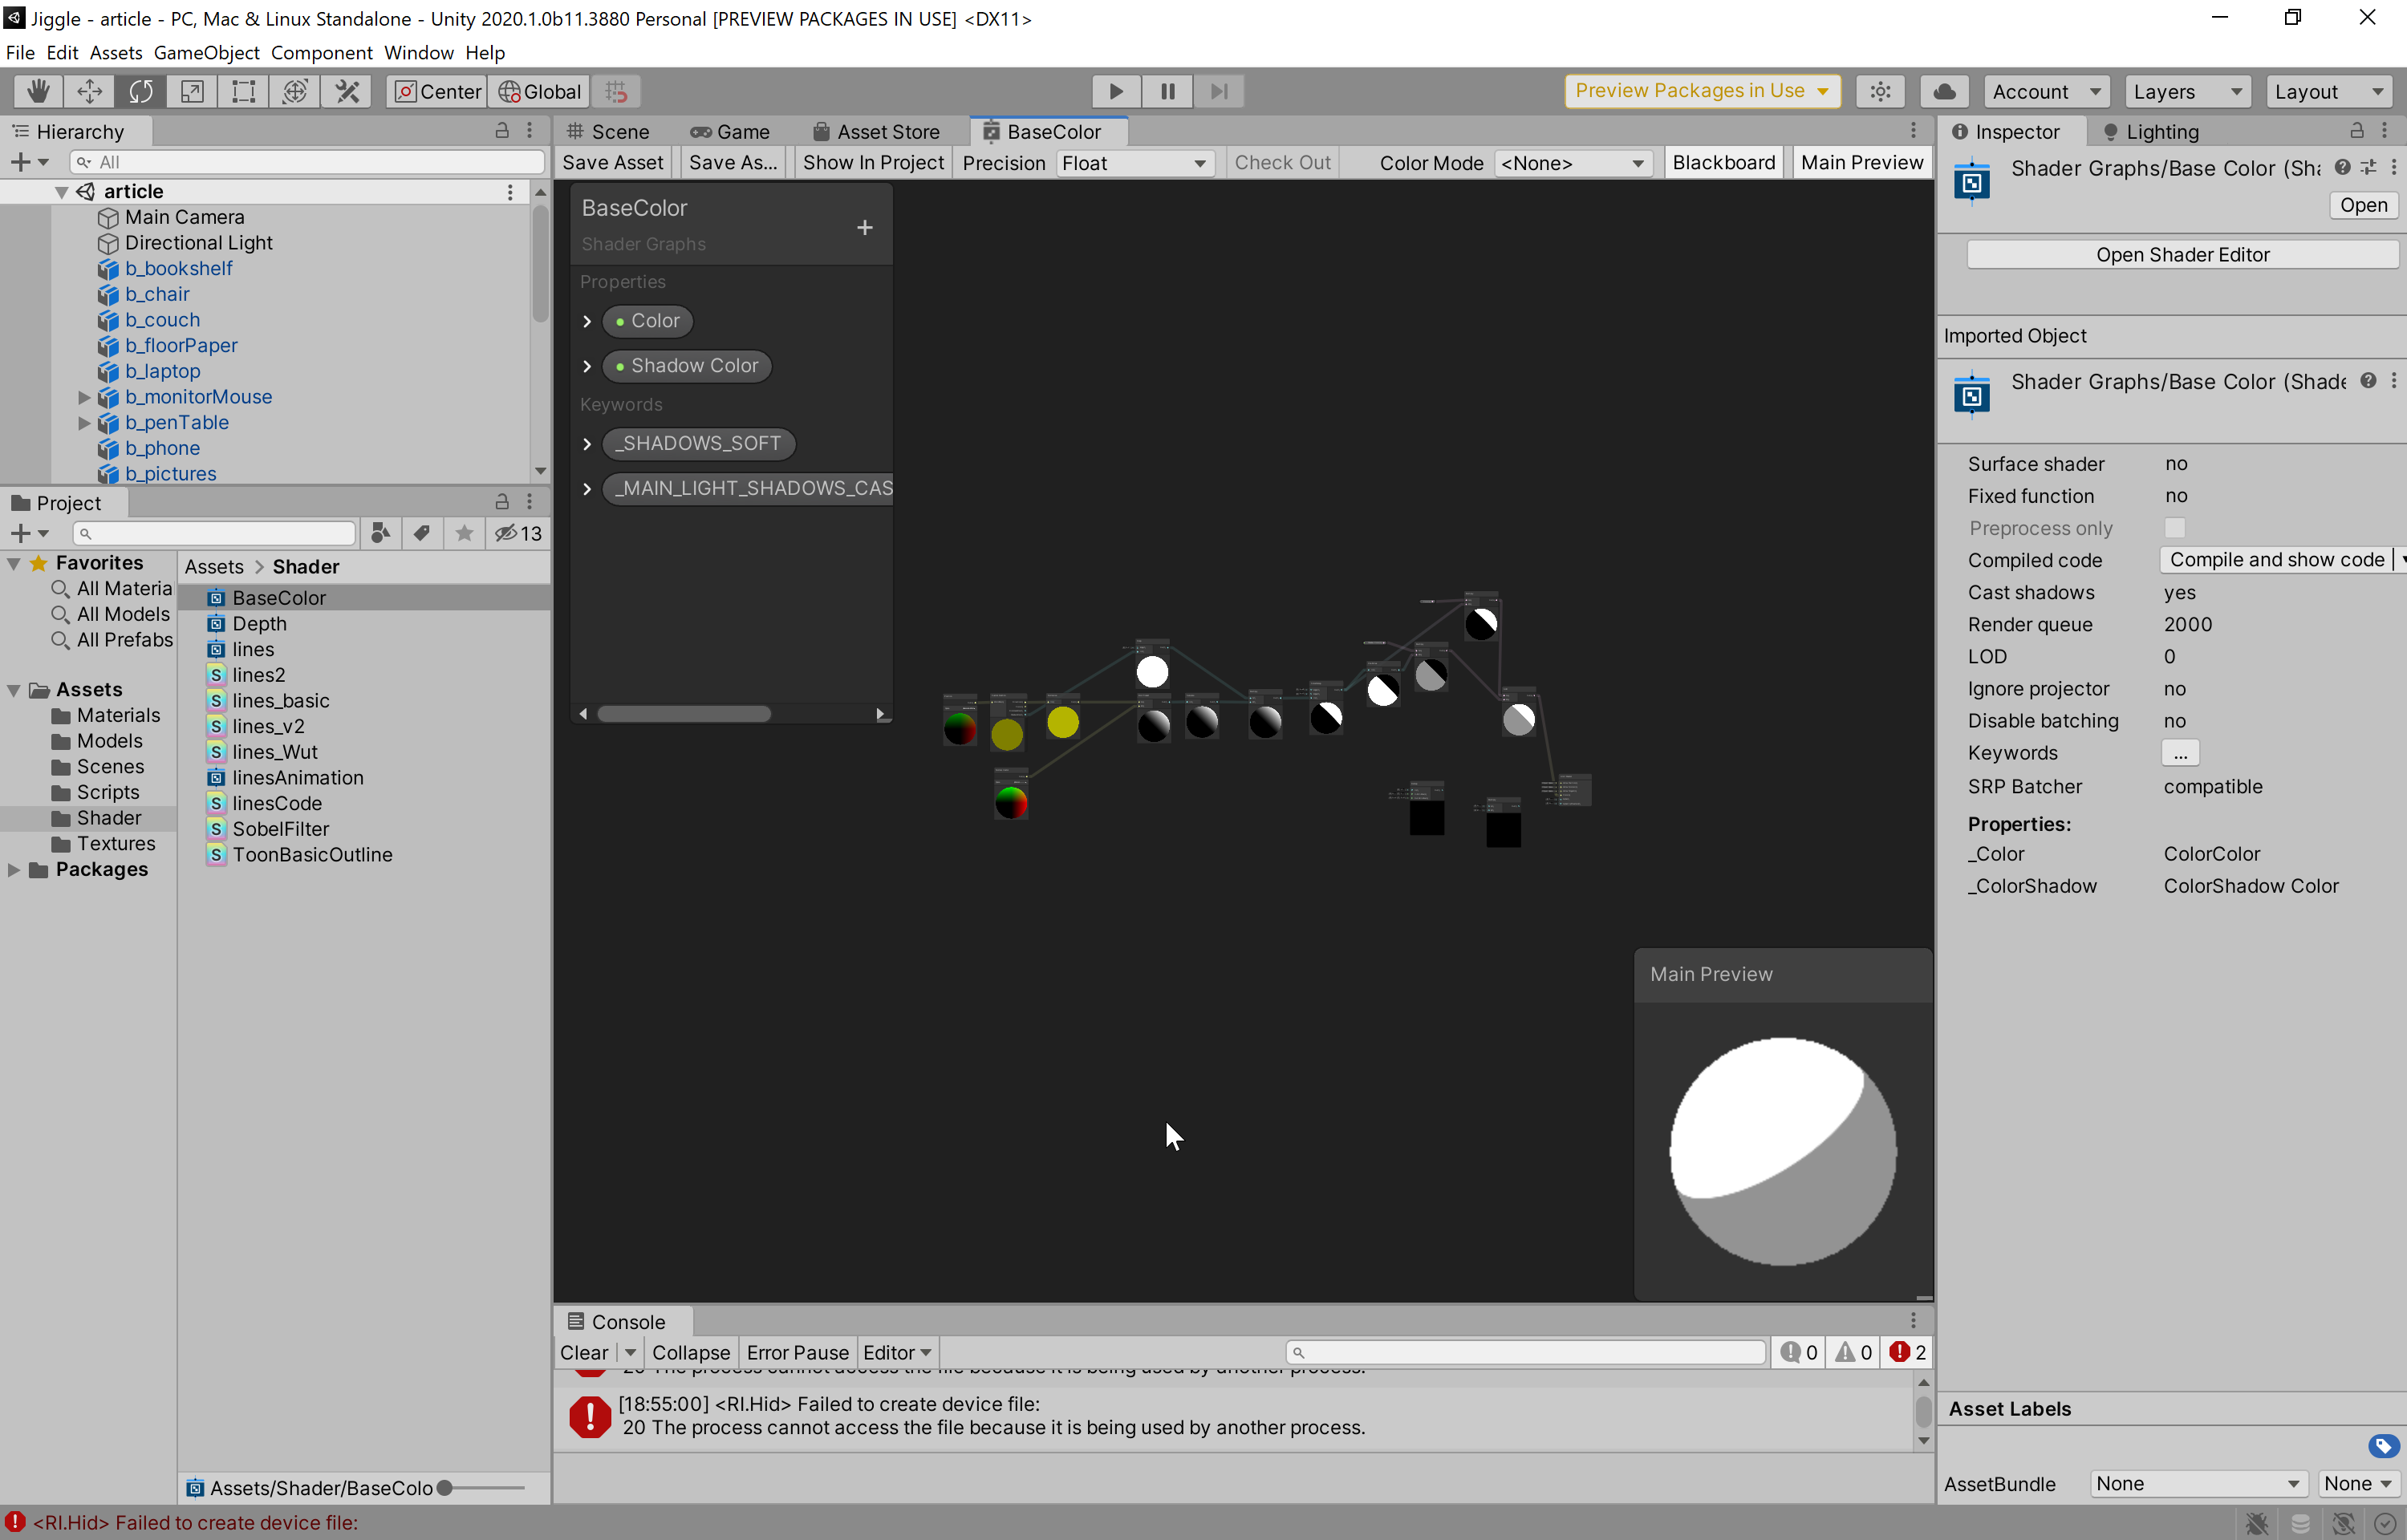Click the cloud services icon

1944,91
